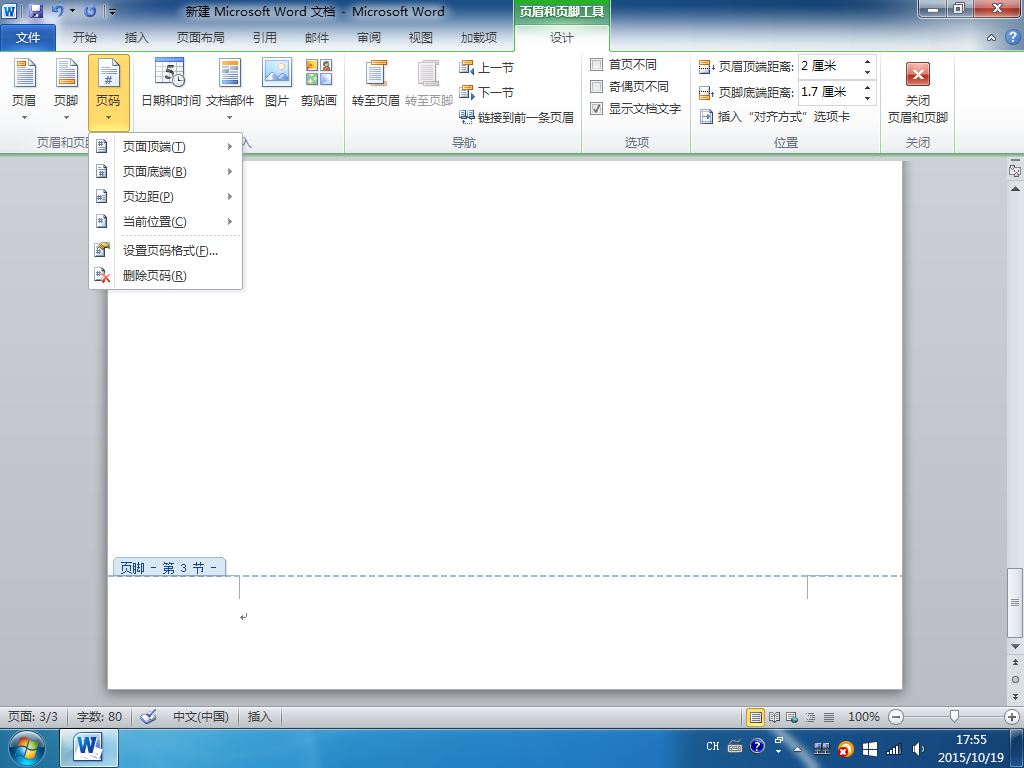This screenshot has width=1024, height=768.
Task: Expand 页面底端 submenu
Action: [166, 171]
